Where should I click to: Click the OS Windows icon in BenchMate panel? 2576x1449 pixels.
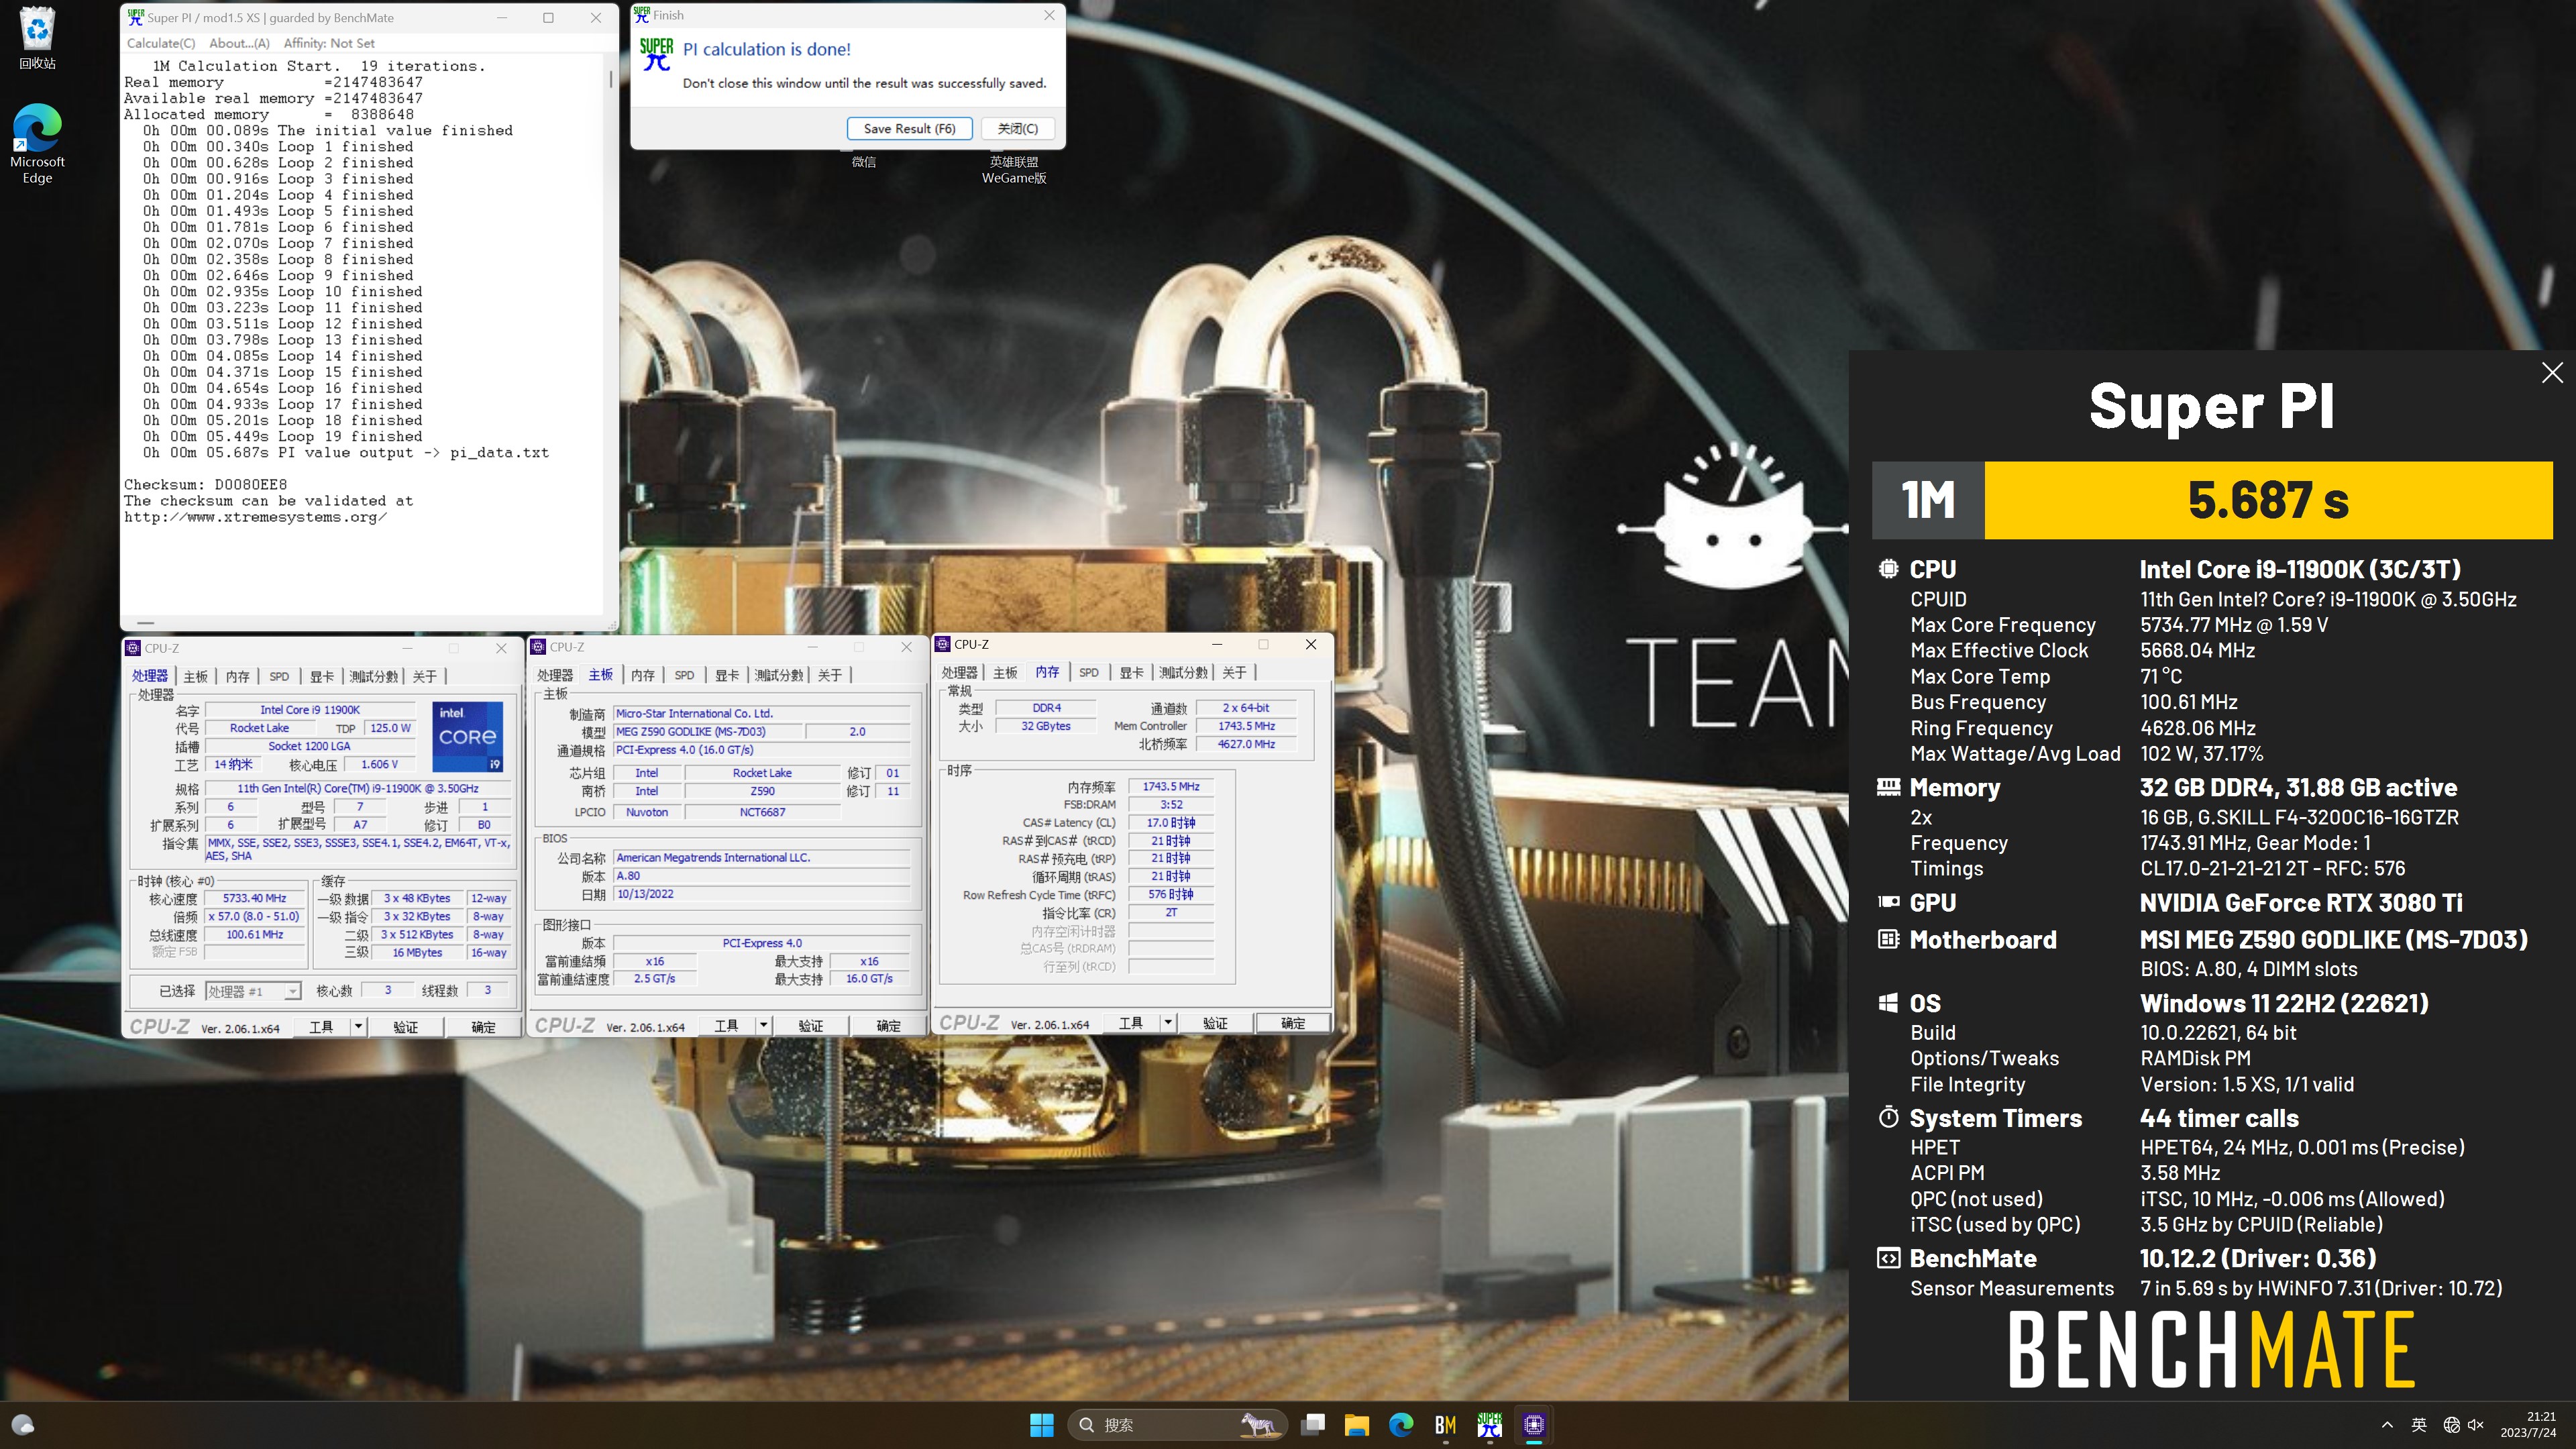1888,1002
